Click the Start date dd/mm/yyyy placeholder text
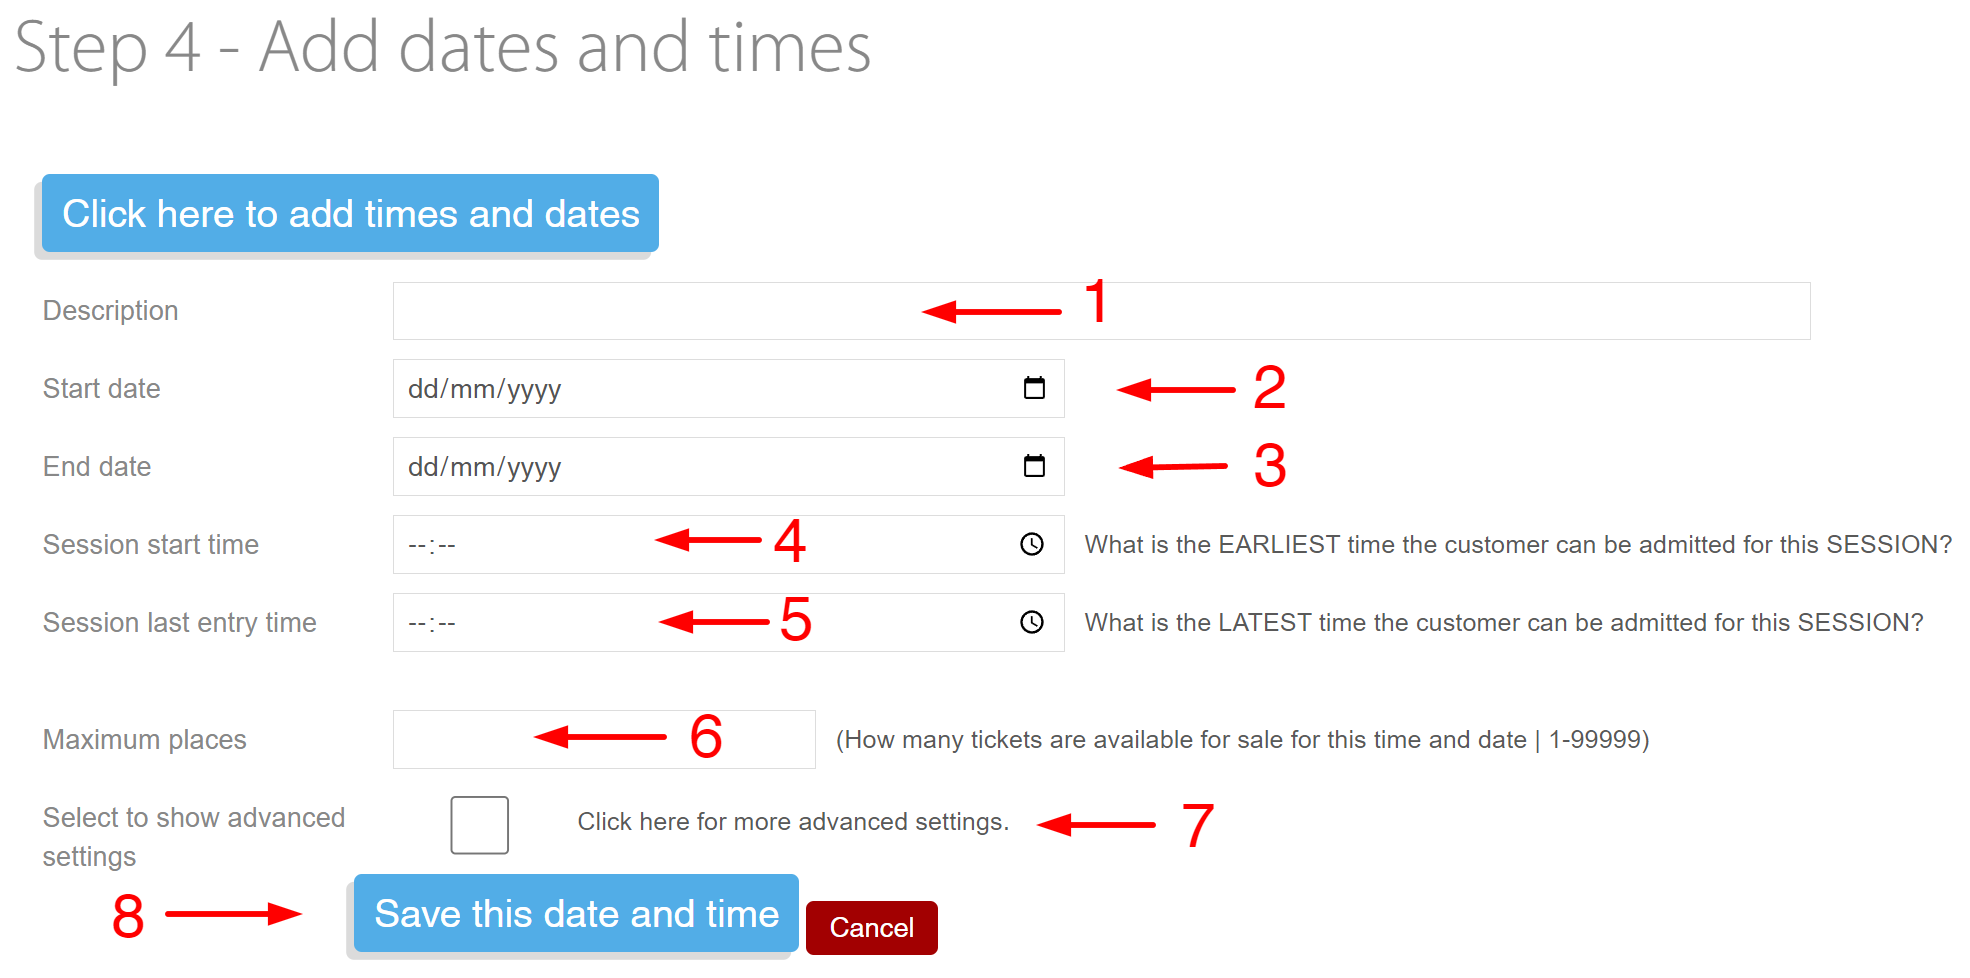This screenshot has height=978, width=1970. pos(485,389)
